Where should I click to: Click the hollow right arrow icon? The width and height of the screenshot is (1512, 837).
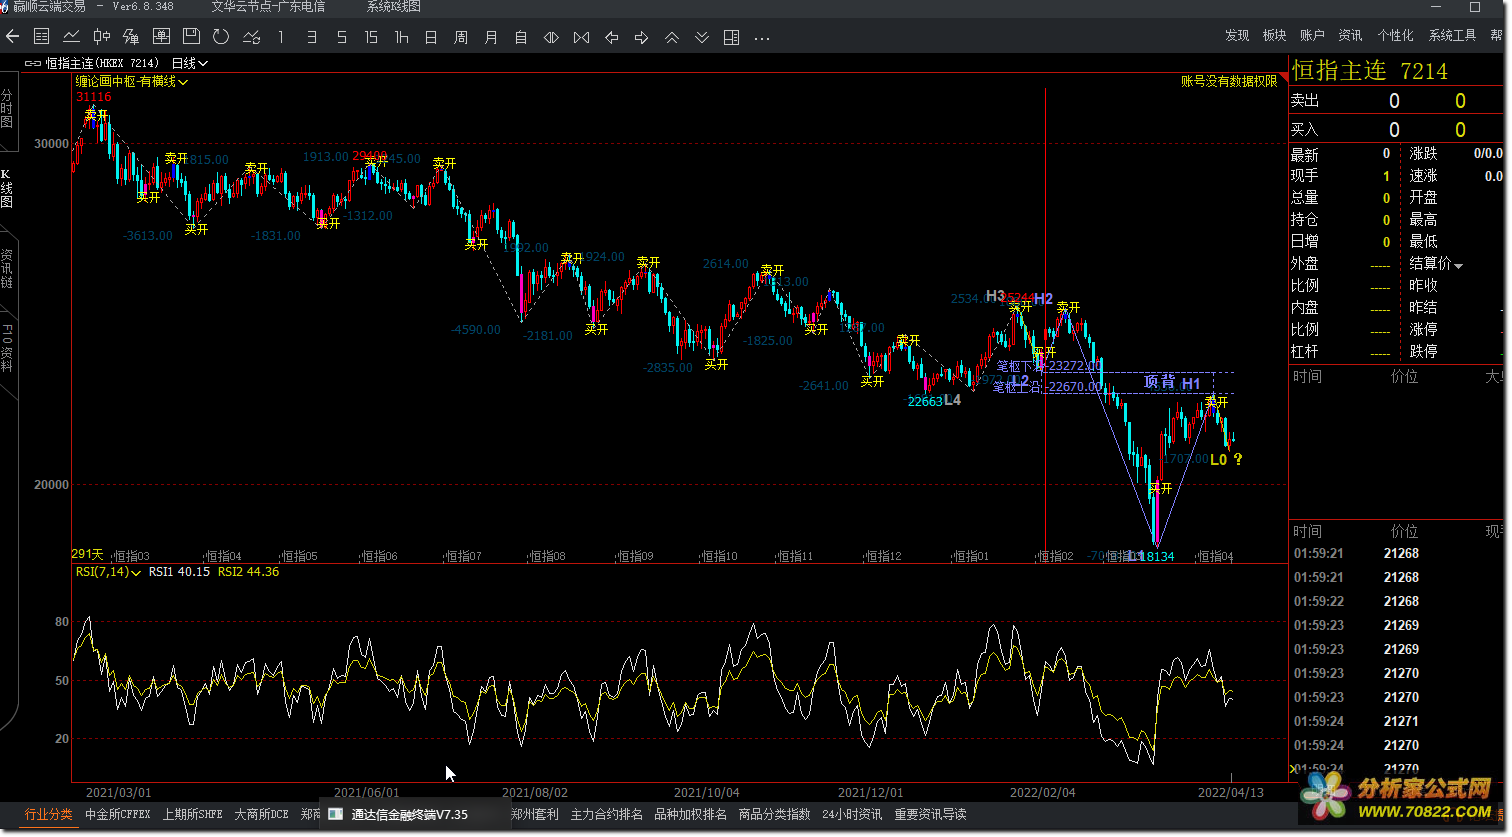[641, 37]
